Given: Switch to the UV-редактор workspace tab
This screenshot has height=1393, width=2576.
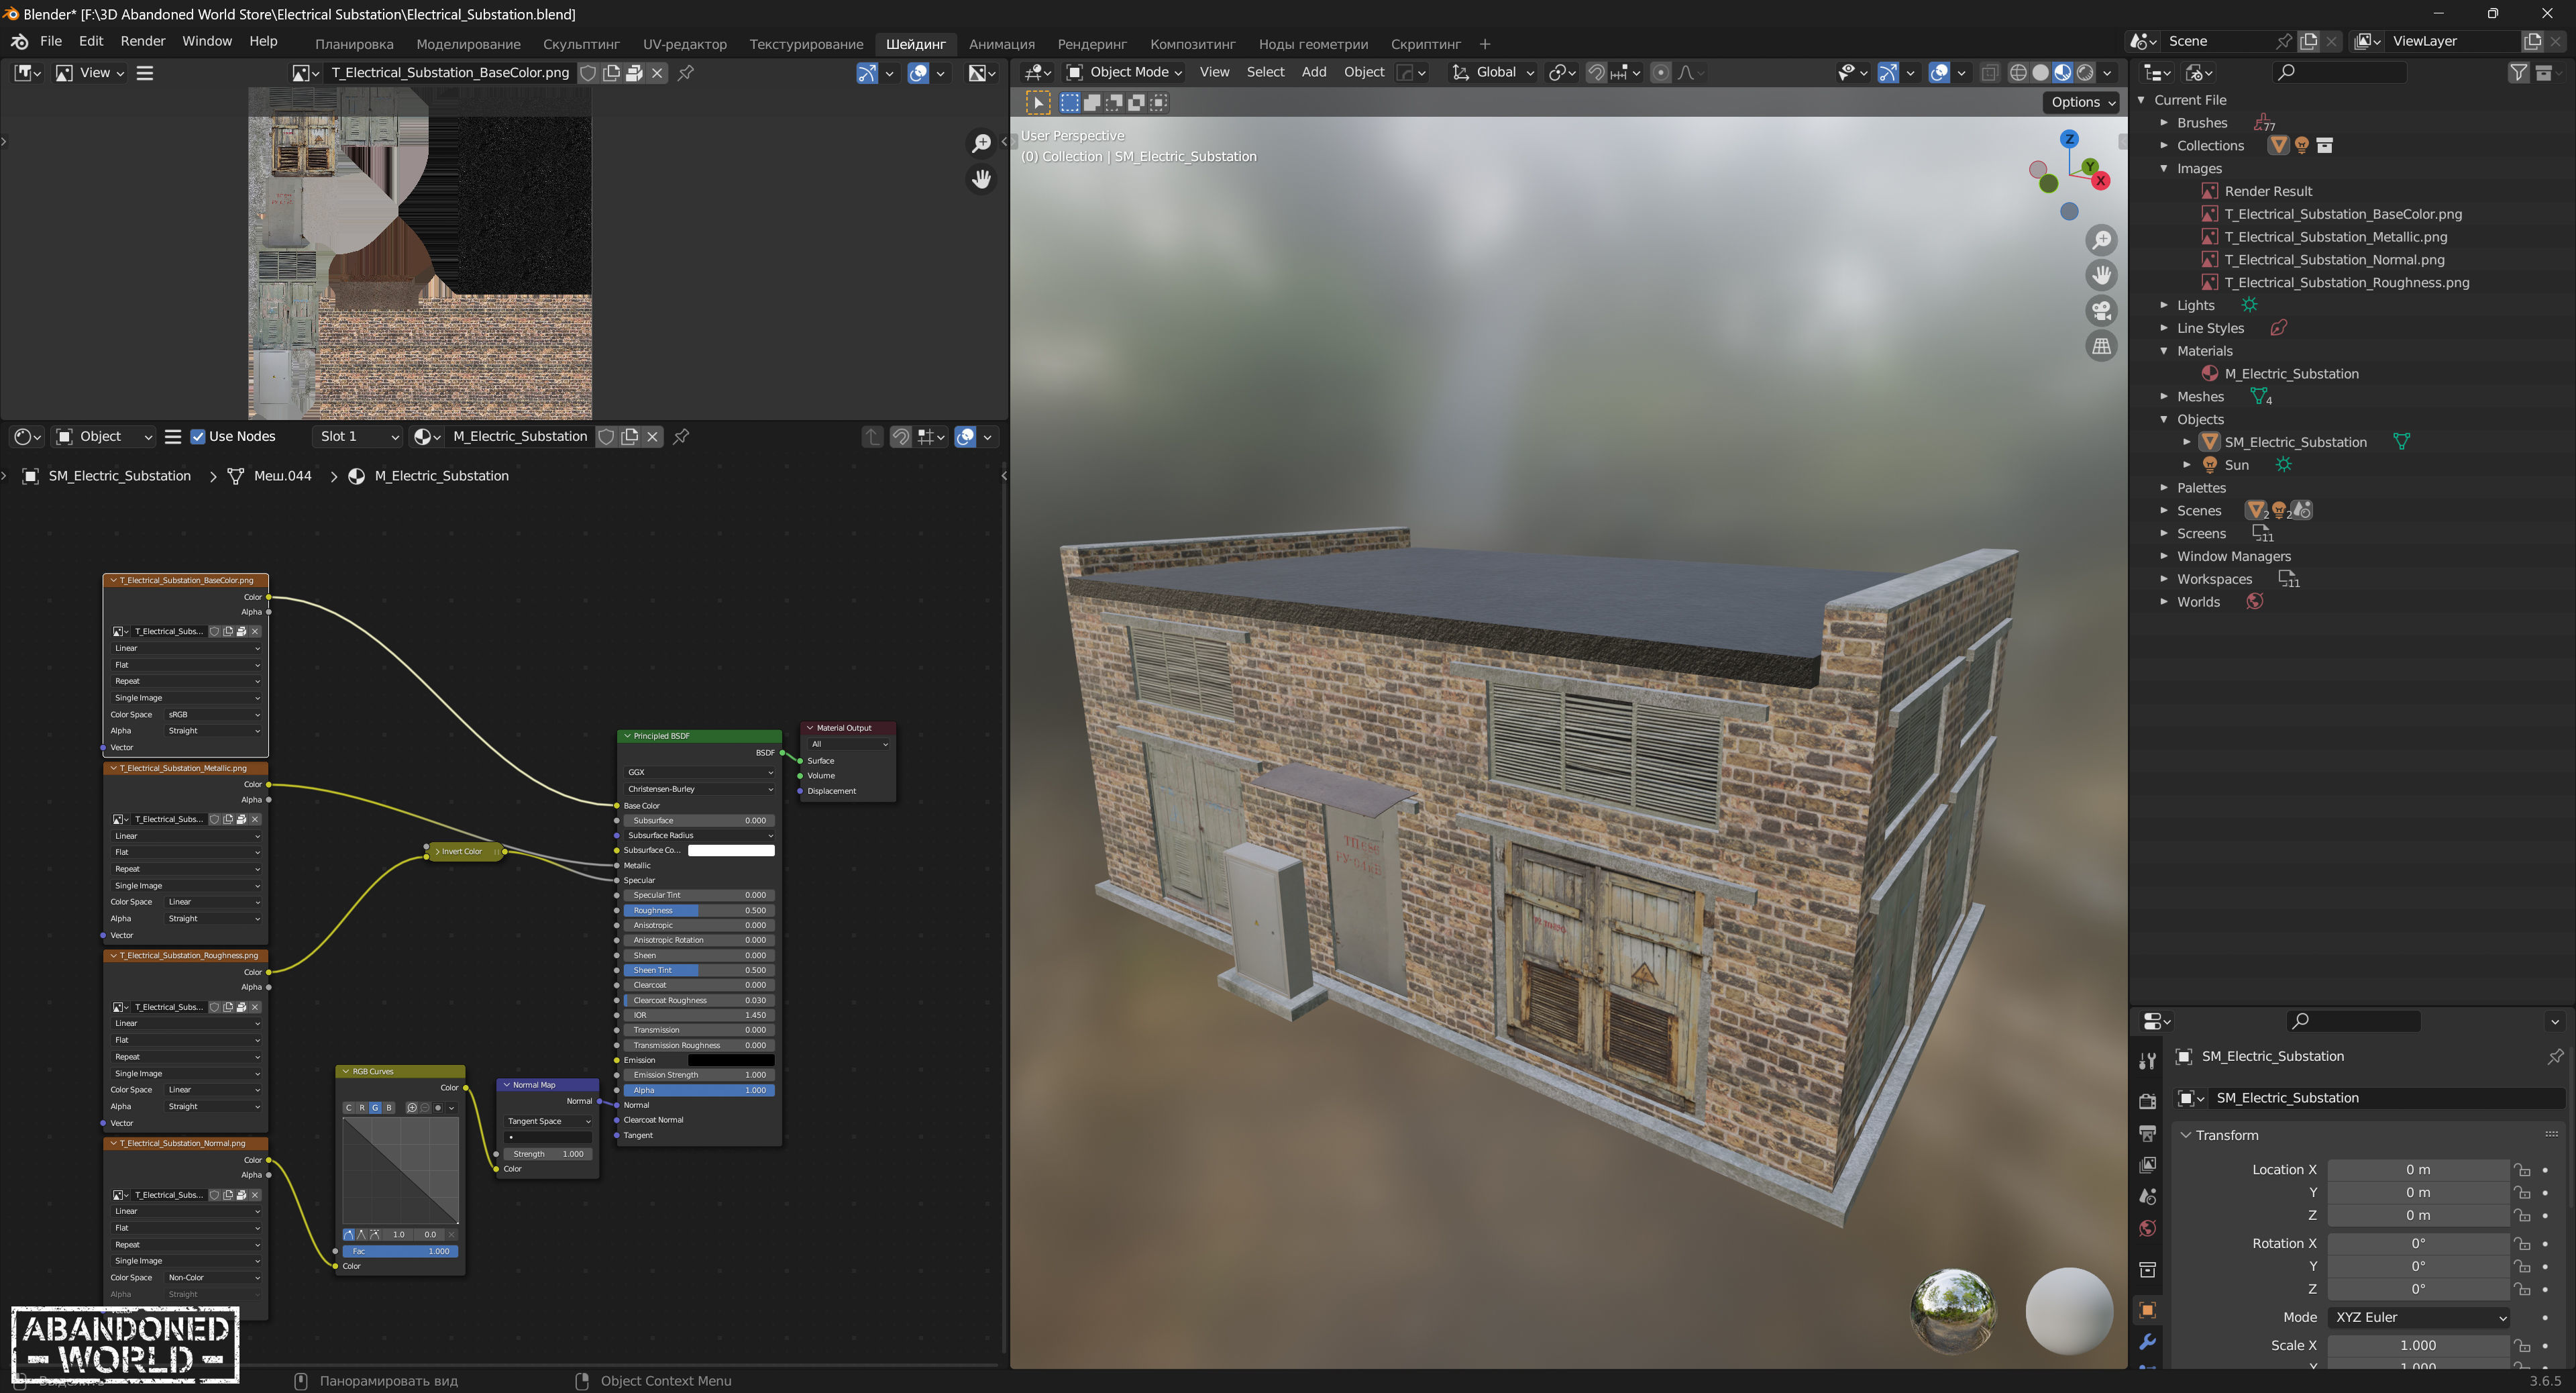Looking at the screenshot, I should click(x=684, y=44).
